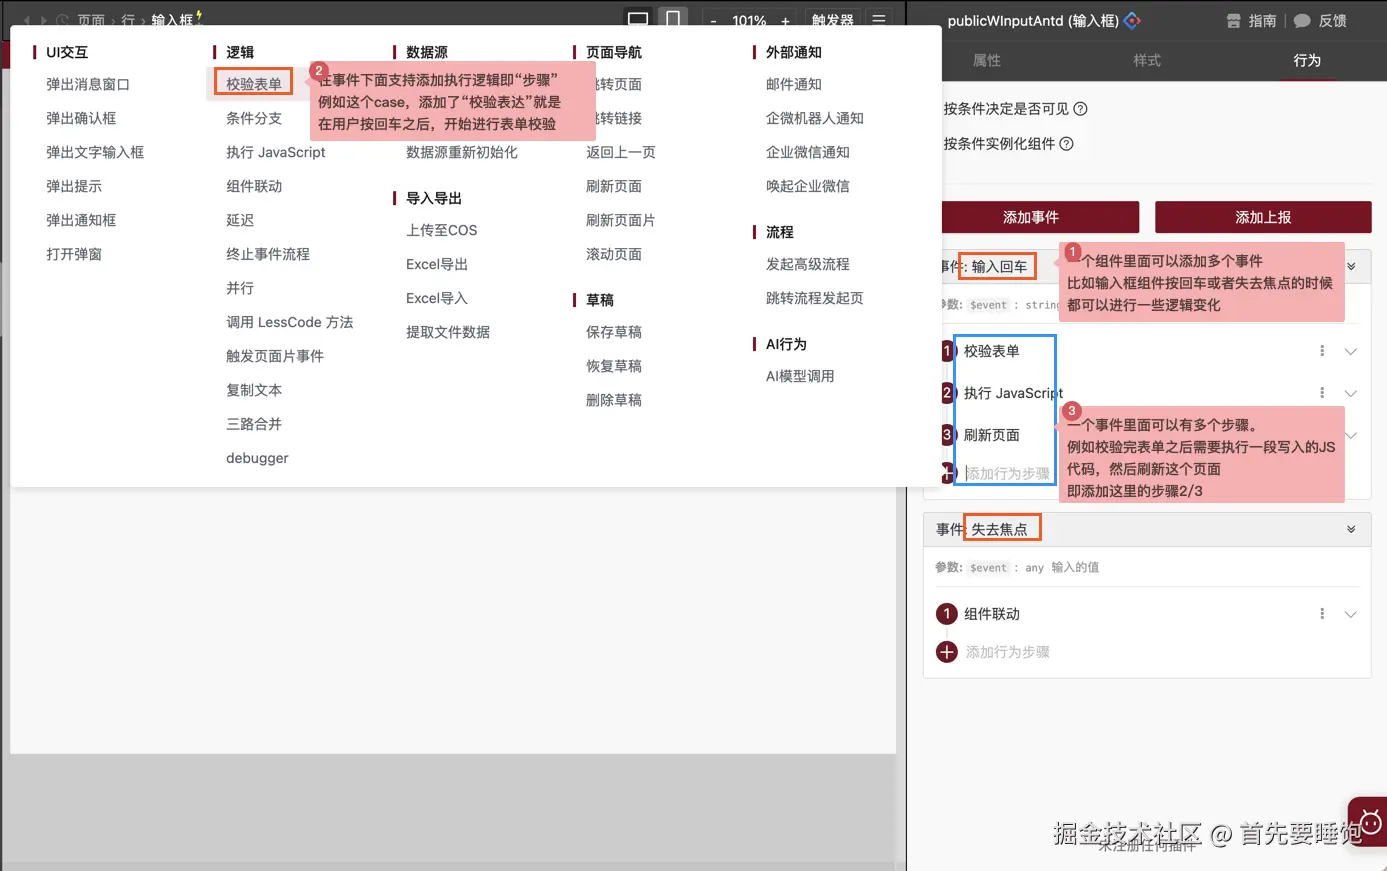Image resolution: width=1387 pixels, height=871 pixels.
Task: Open the hamburger menu in top toolbar
Action: (878, 19)
